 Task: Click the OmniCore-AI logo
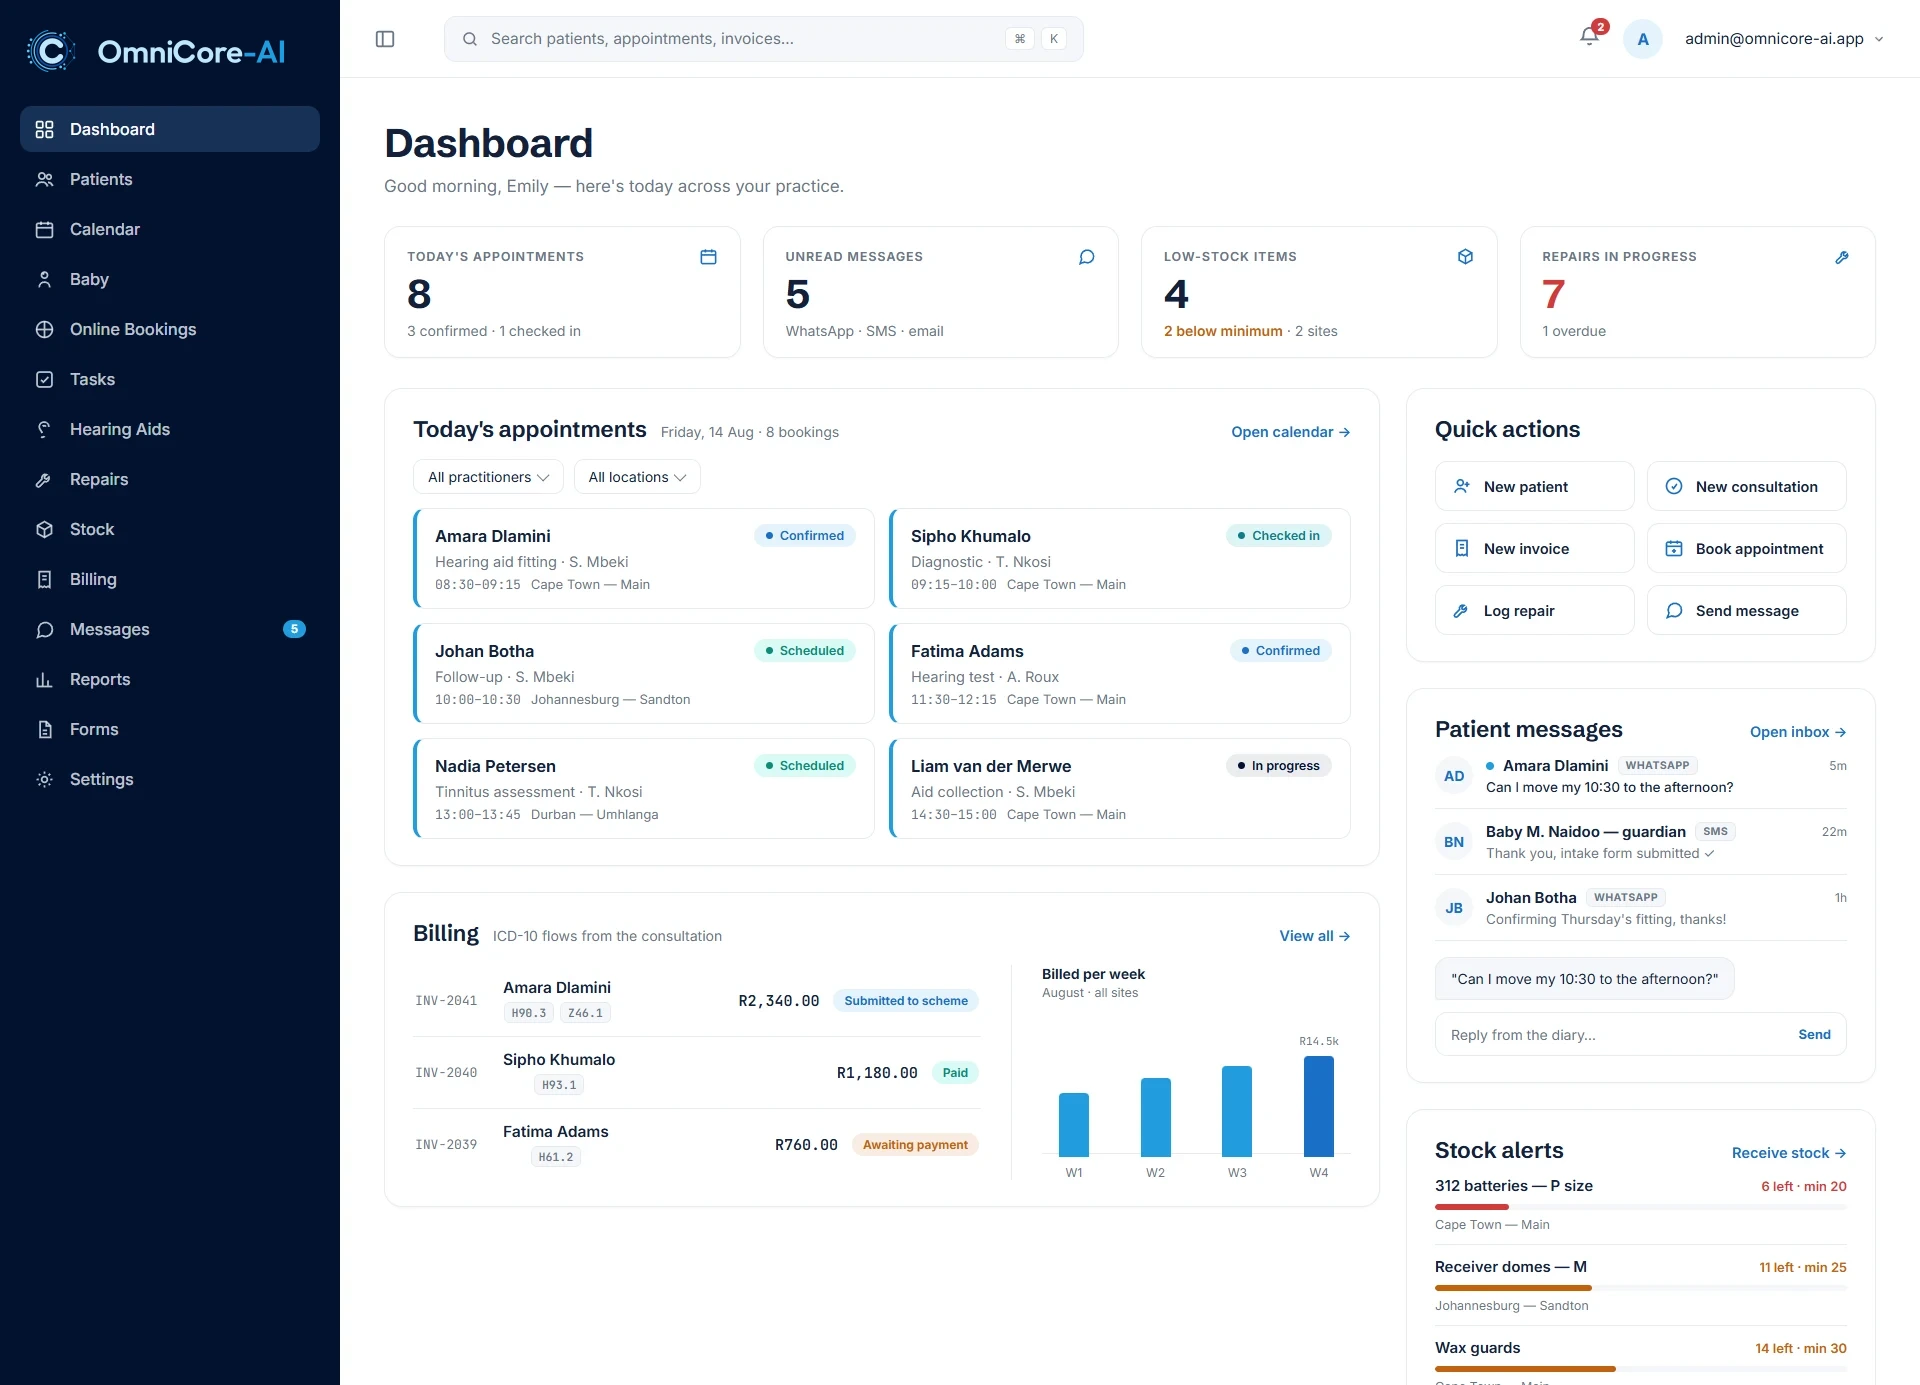pyautogui.click(x=156, y=51)
